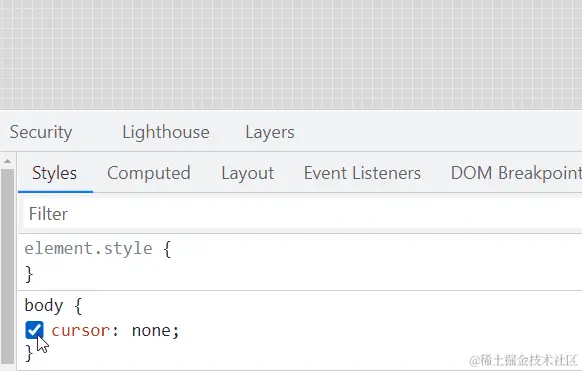This screenshot has height=371, width=582.
Task: Click the closing brace of body rule
Action: click(29, 353)
